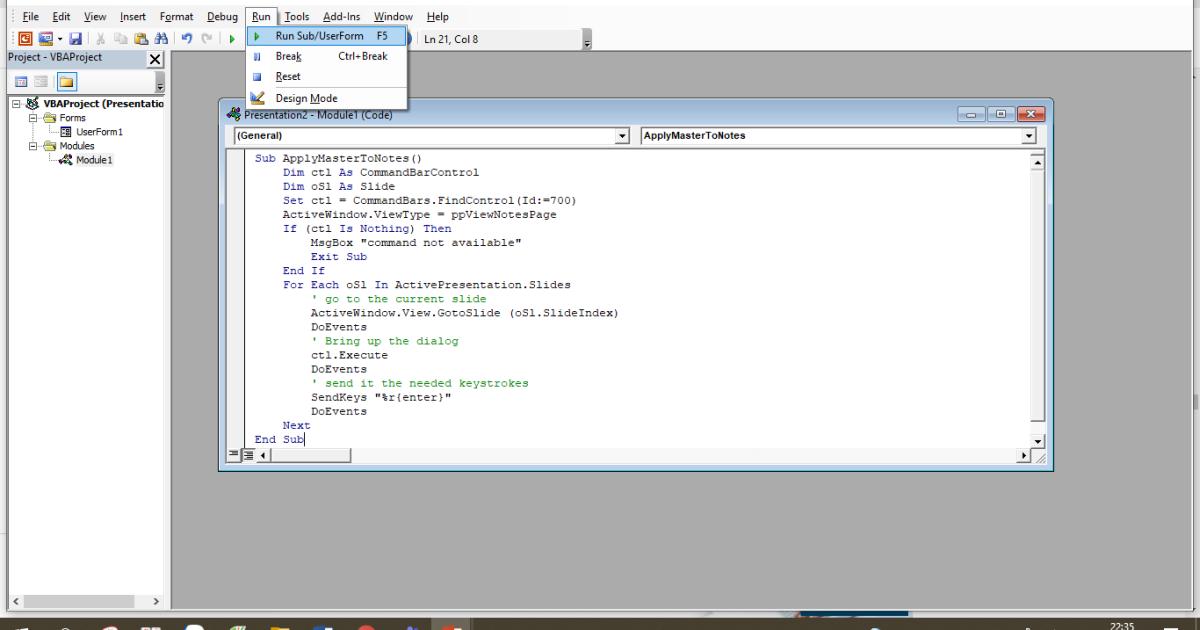Toggle Folders view in Project panel

66,81
